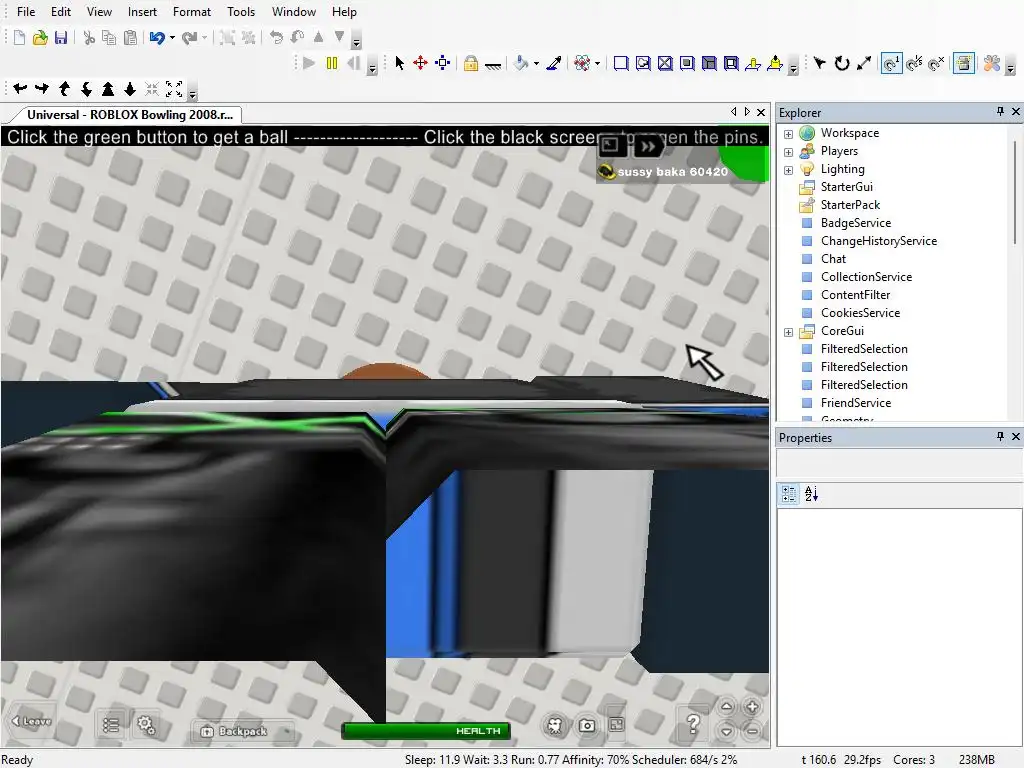Click the padlock Lock tool icon
Image resolution: width=1024 pixels, height=768 pixels.
click(x=471, y=63)
